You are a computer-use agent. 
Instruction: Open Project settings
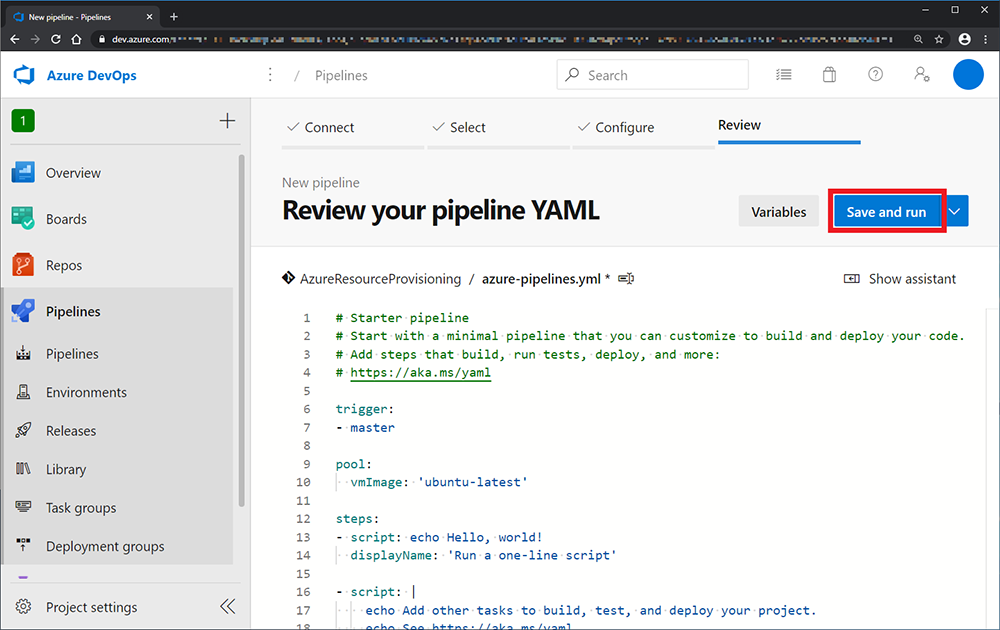[x=92, y=606]
